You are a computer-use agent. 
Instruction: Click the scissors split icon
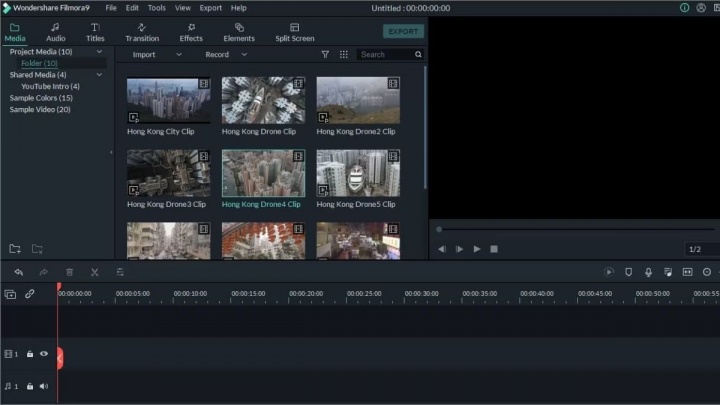click(x=95, y=272)
